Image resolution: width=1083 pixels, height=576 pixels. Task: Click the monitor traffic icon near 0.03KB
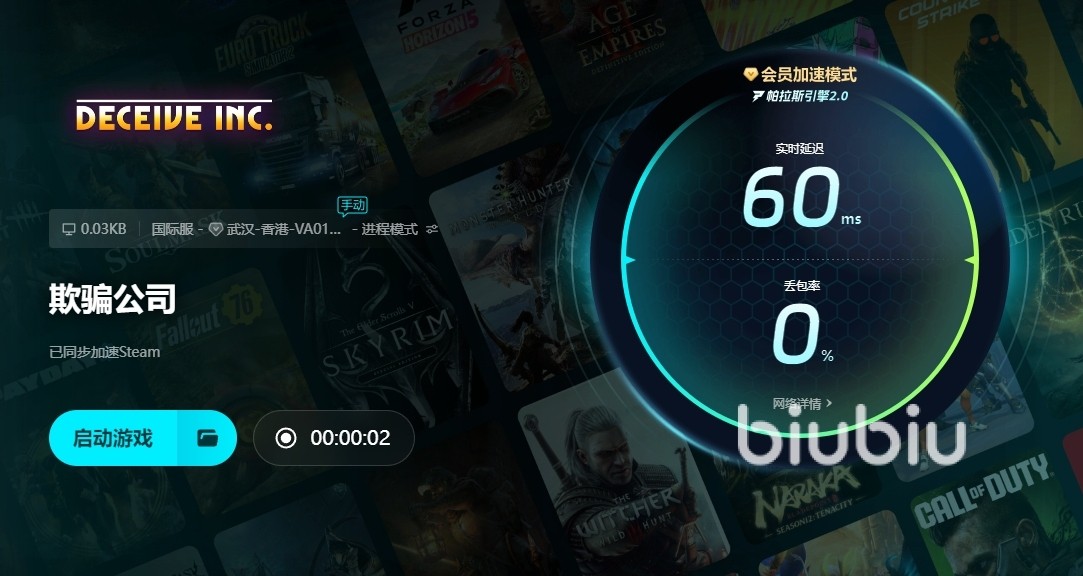pos(68,229)
